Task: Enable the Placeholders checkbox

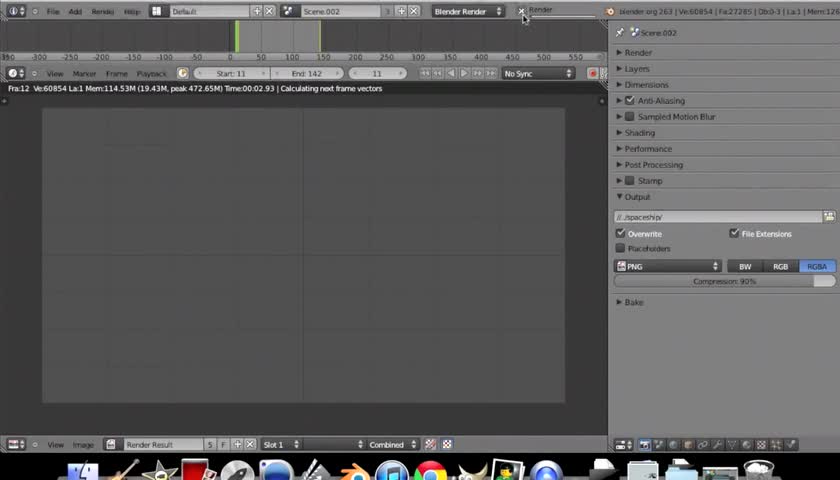Action: coord(620,248)
